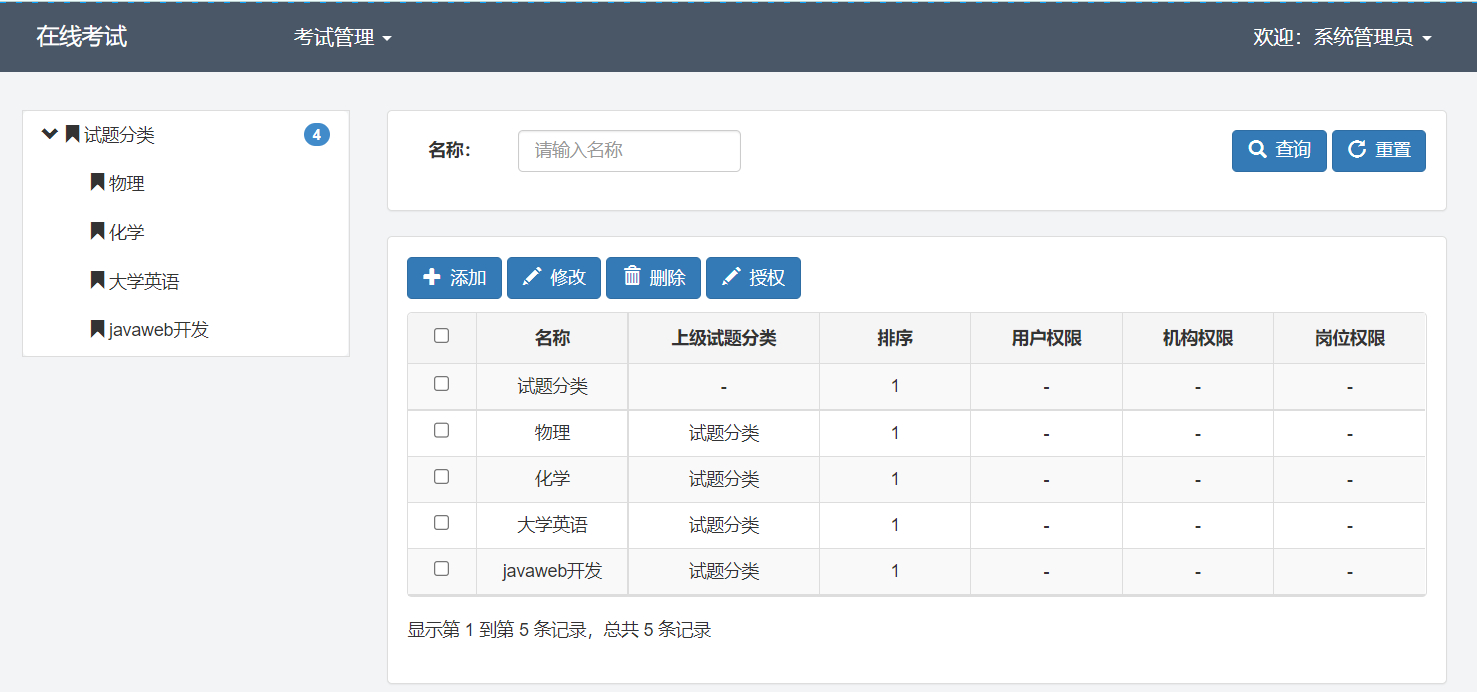Check the checkbox for the 物理 row
Screen dimensions: 1477x692
441,430
